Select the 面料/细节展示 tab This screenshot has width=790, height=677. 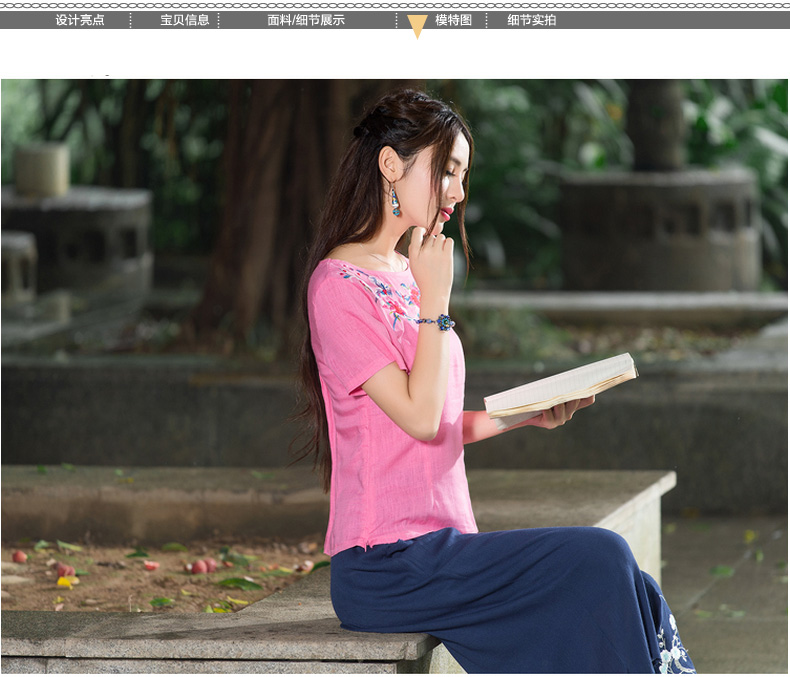[x=306, y=20]
